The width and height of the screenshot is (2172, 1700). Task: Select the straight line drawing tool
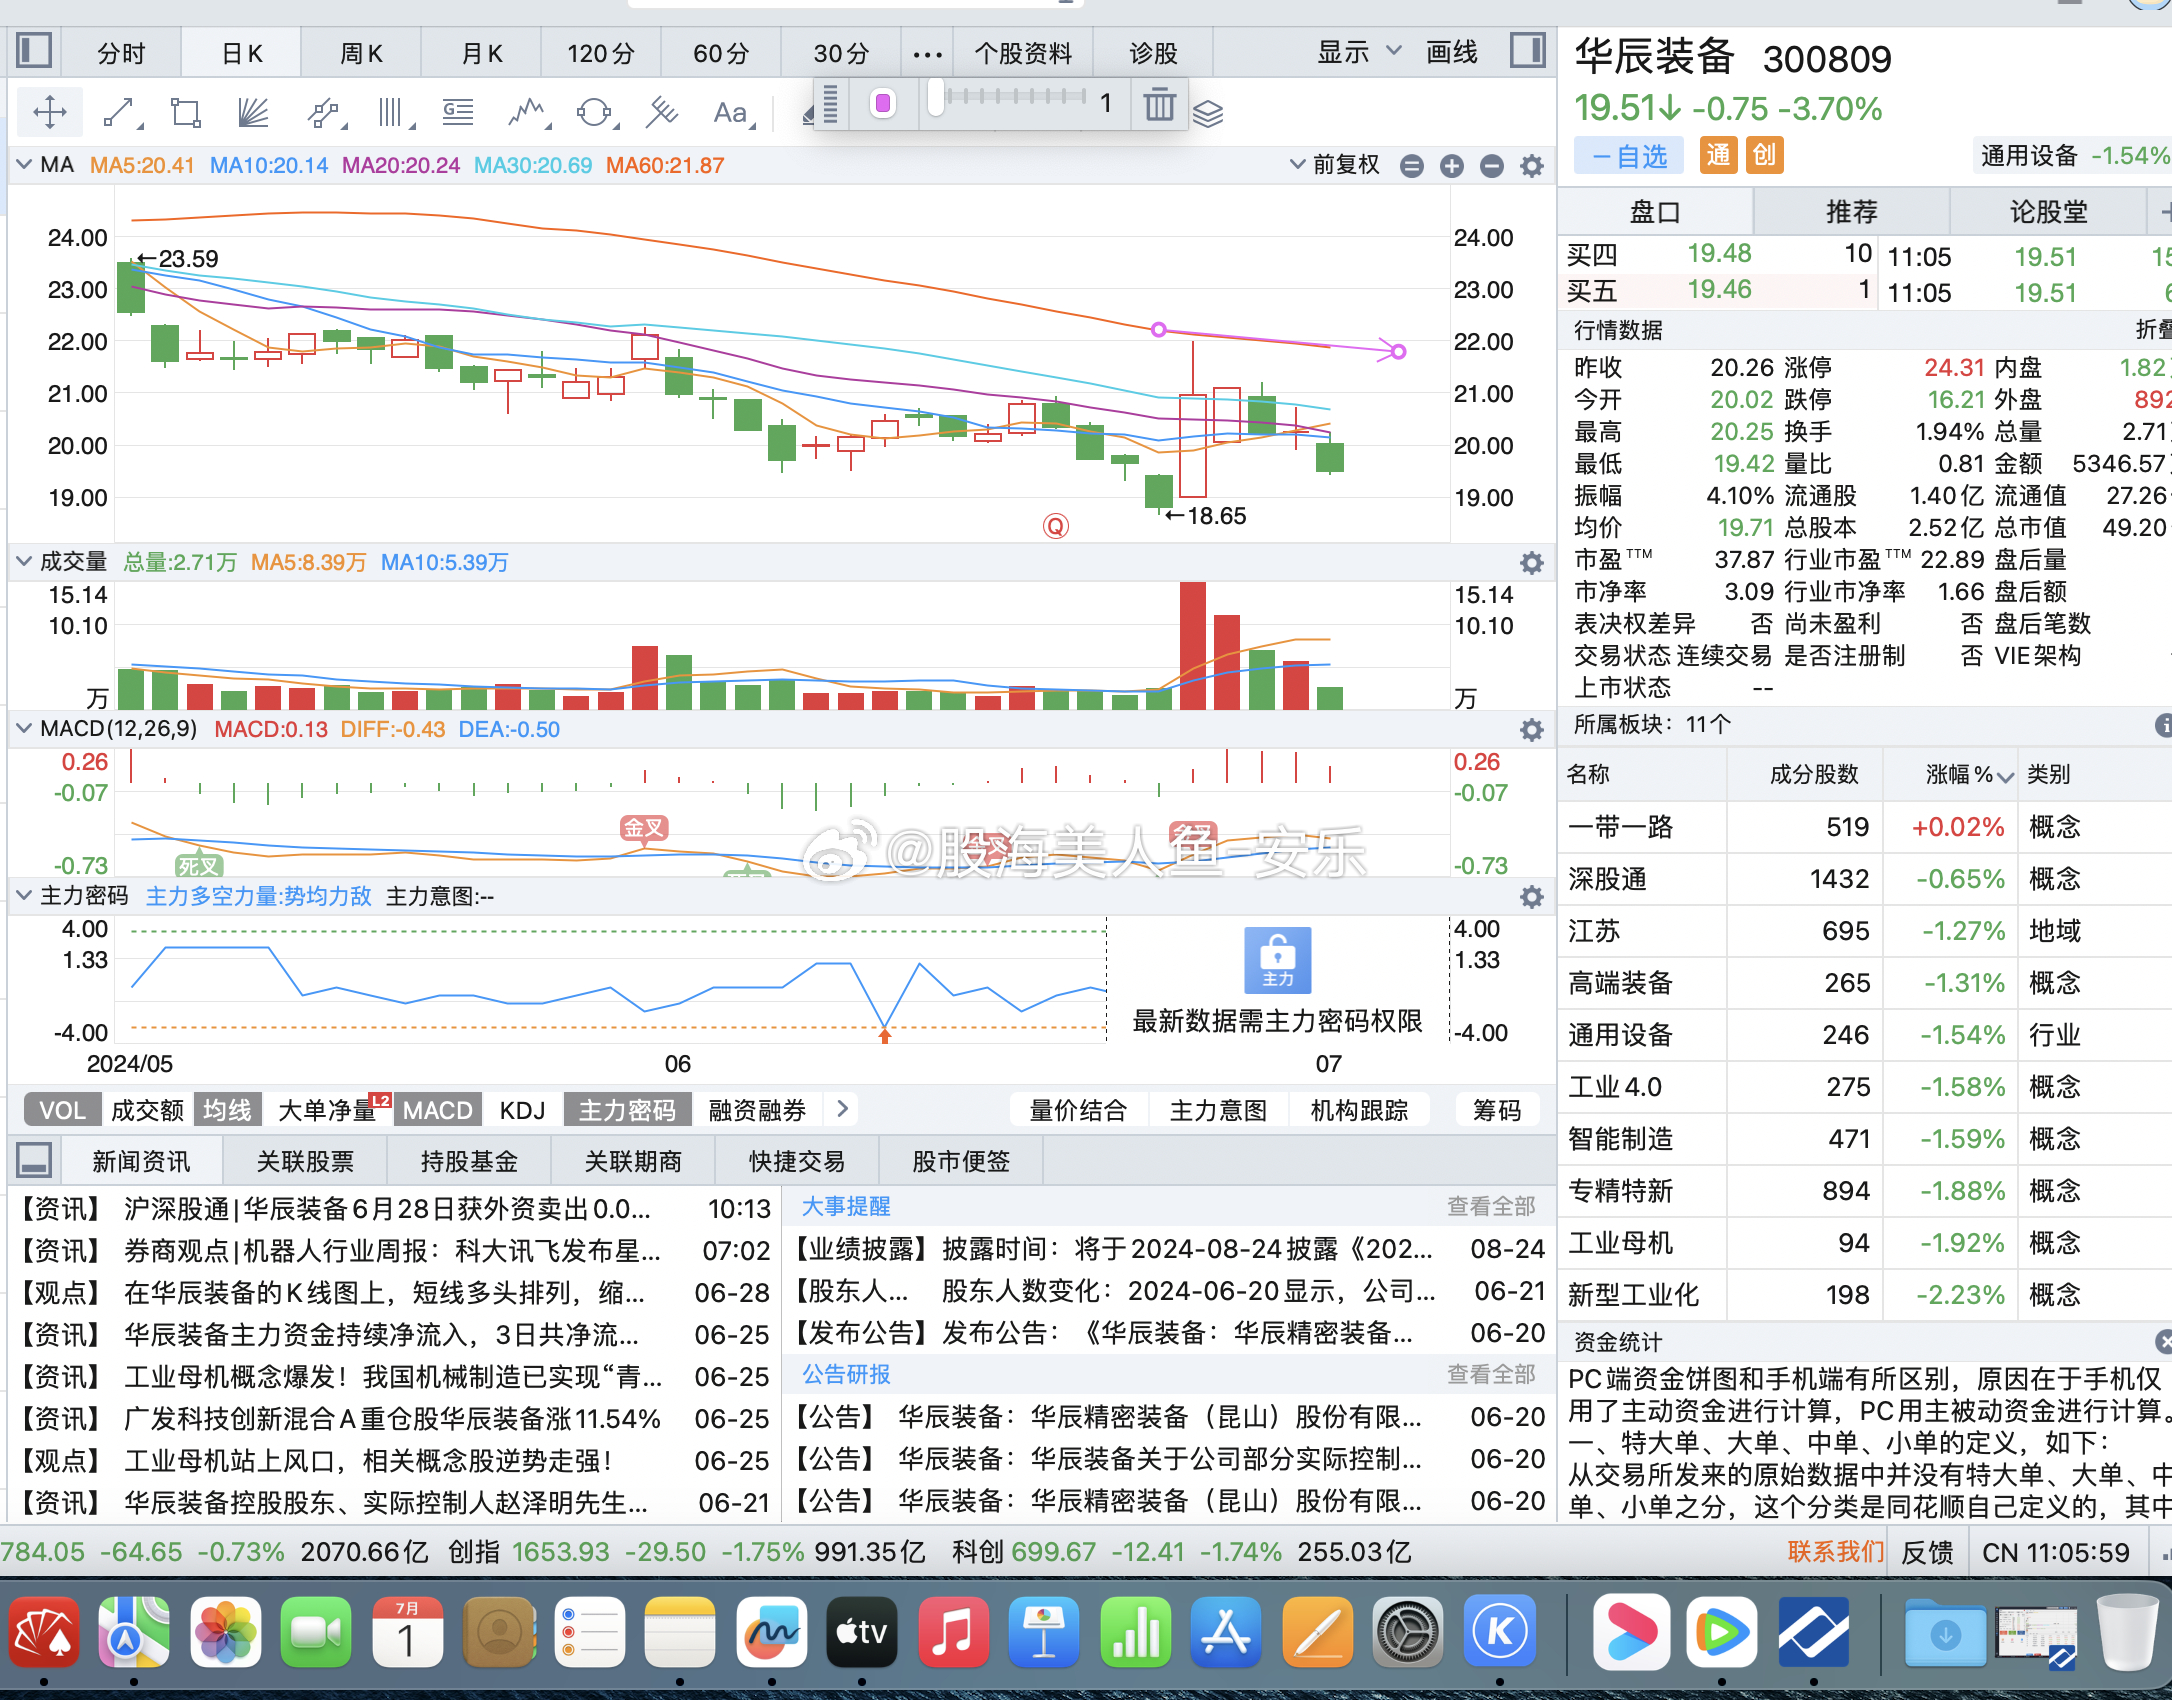[x=119, y=112]
